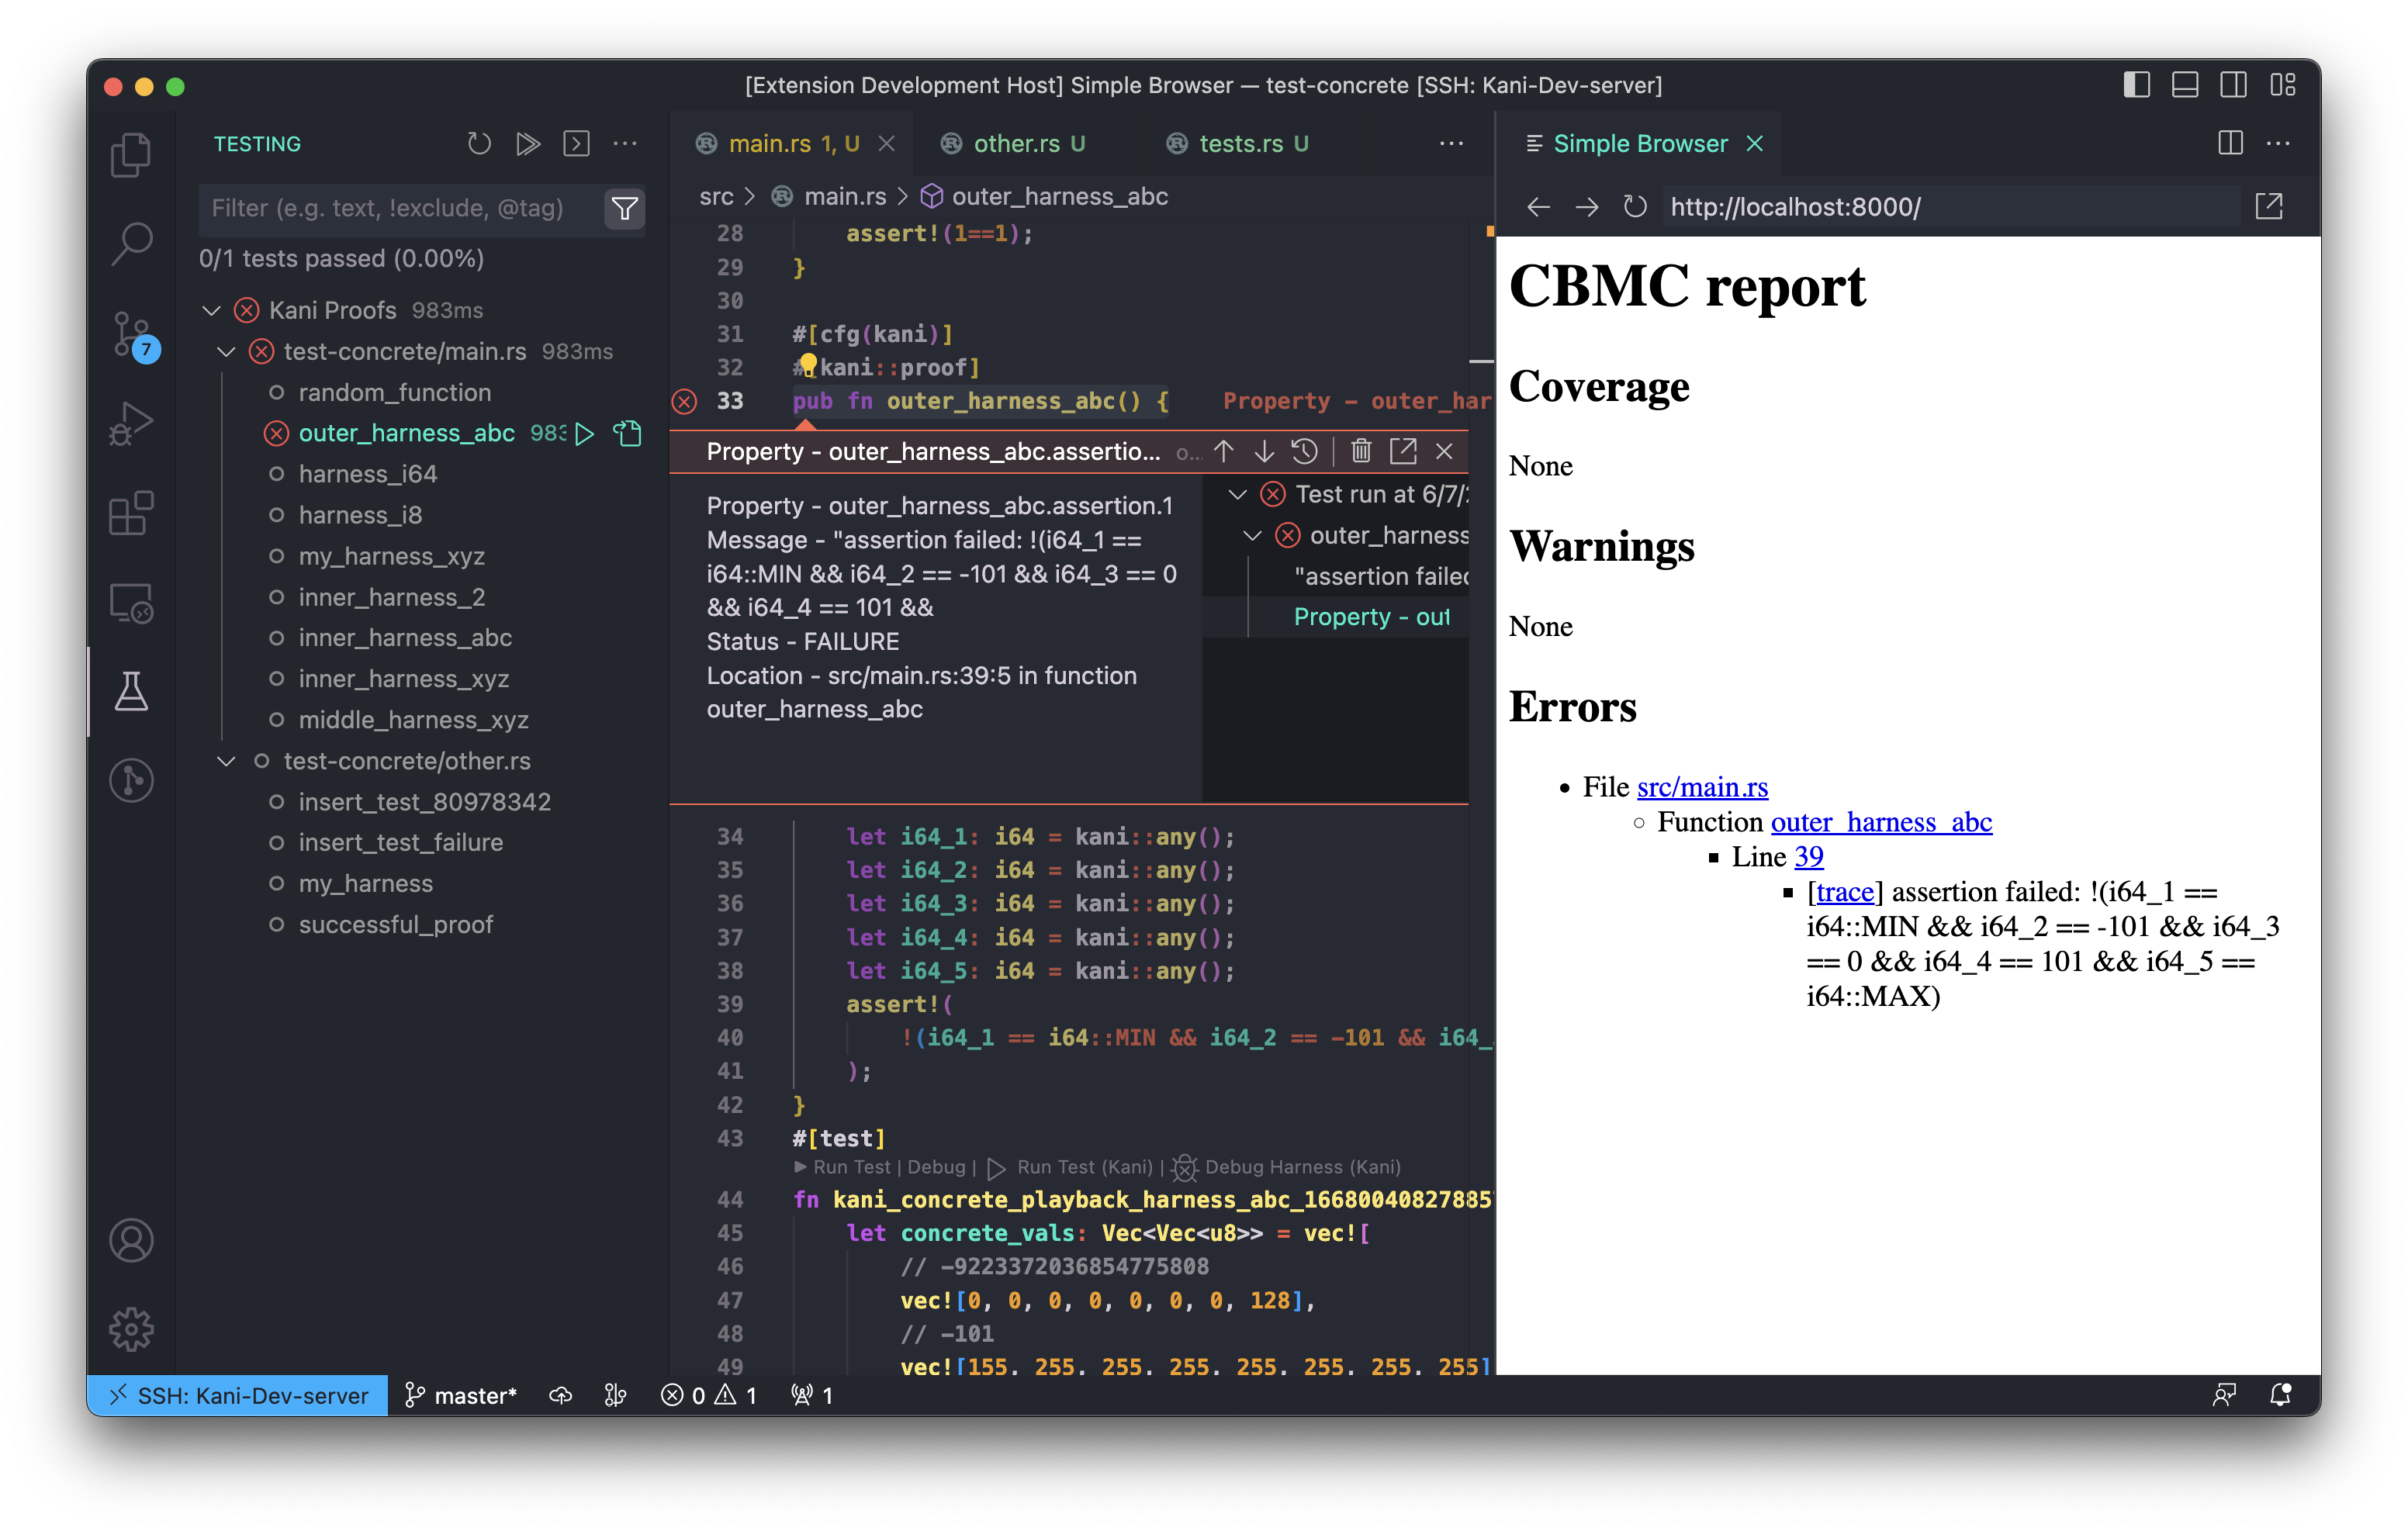The height and width of the screenshot is (1531, 2408).
Task: Select harness_i64 in test tree
Action: (366, 474)
